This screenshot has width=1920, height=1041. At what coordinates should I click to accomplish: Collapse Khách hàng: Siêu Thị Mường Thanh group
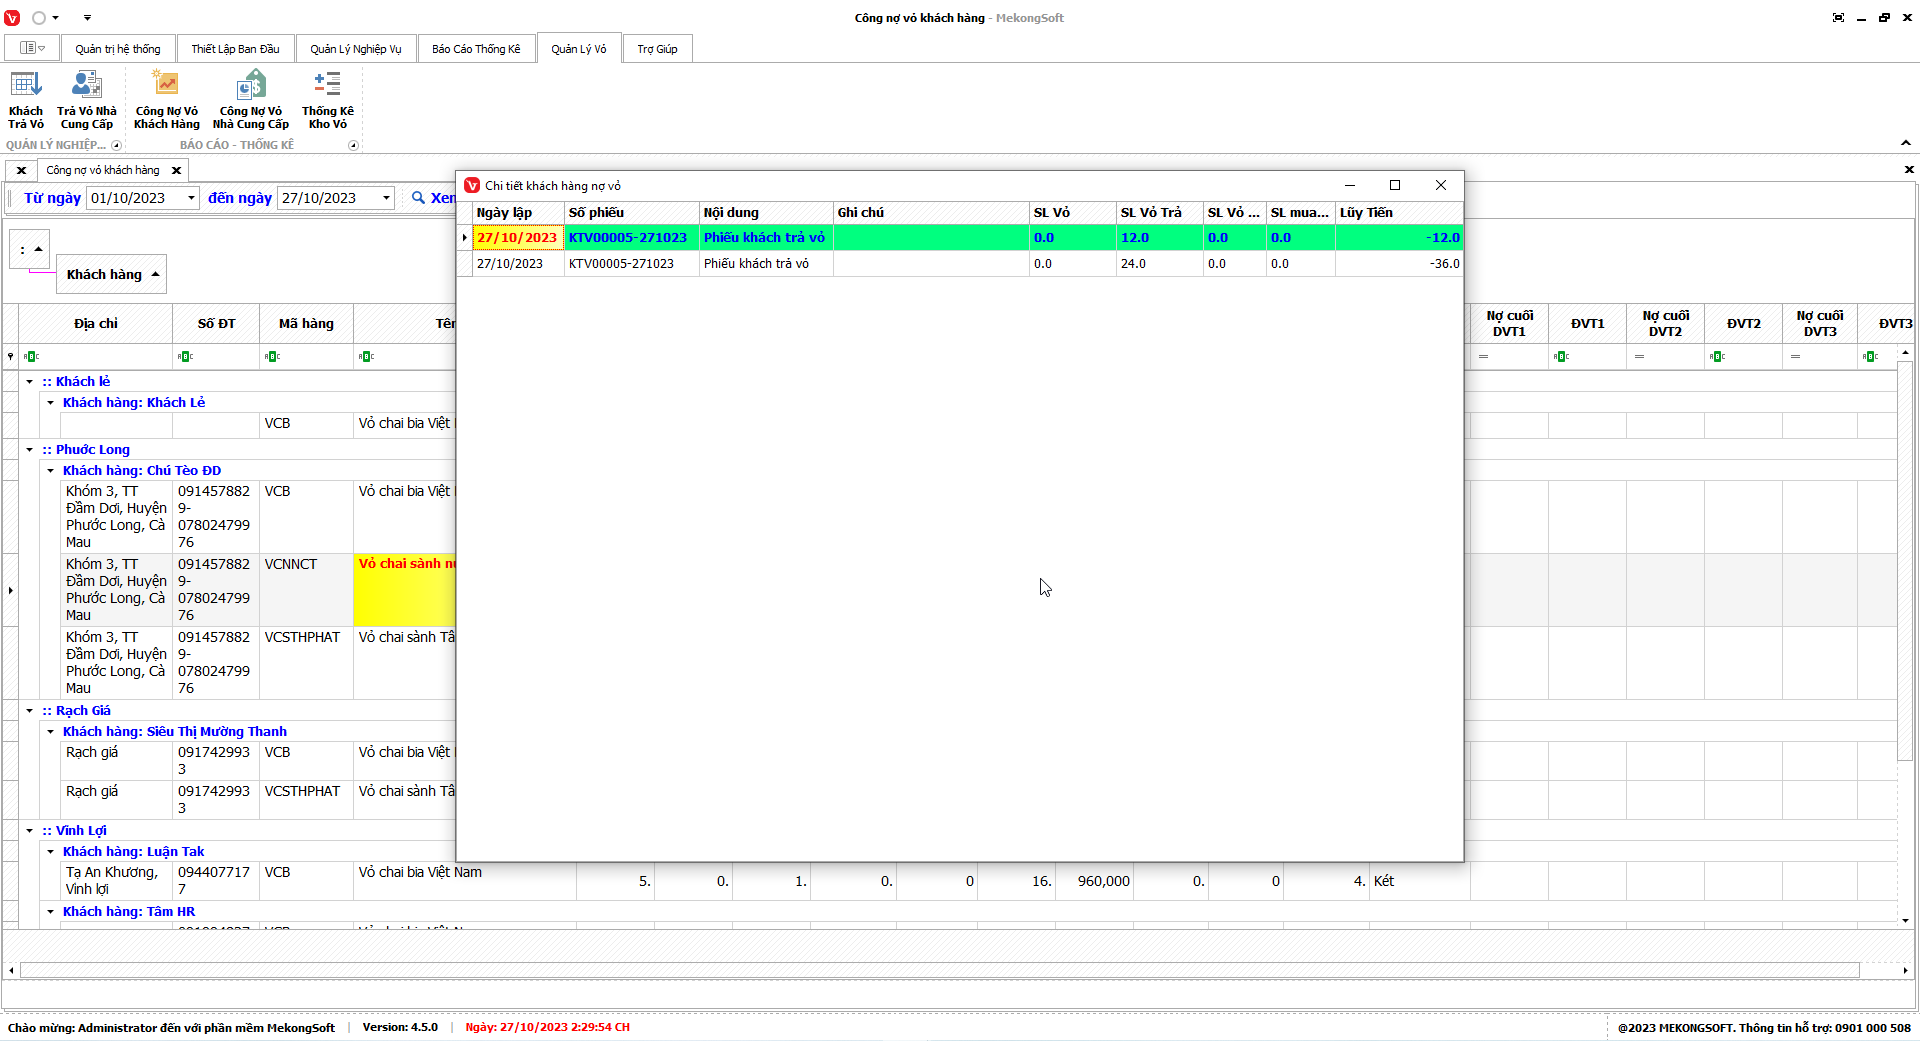coord(51,732)
